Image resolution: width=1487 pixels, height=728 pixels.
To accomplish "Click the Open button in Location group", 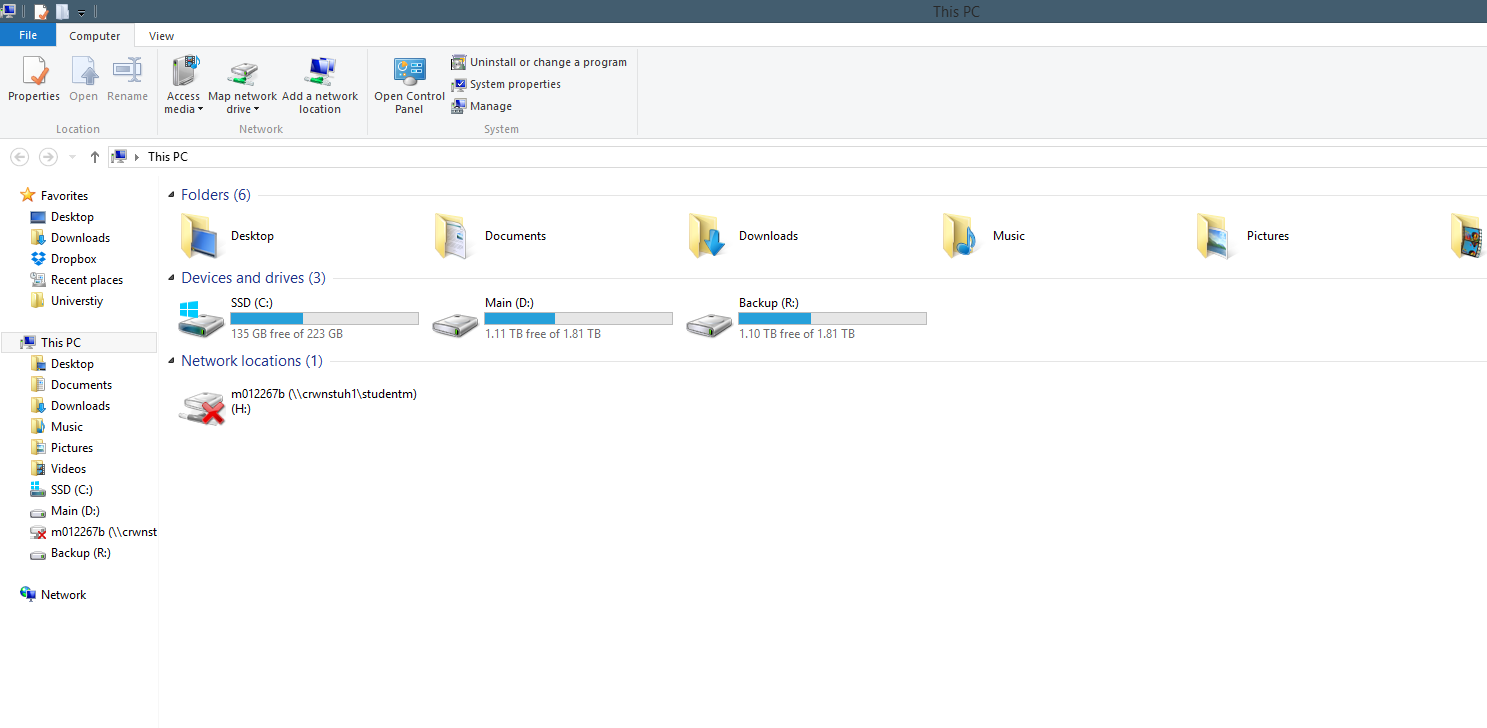I will pyautogui.click(x=84, y=79).
